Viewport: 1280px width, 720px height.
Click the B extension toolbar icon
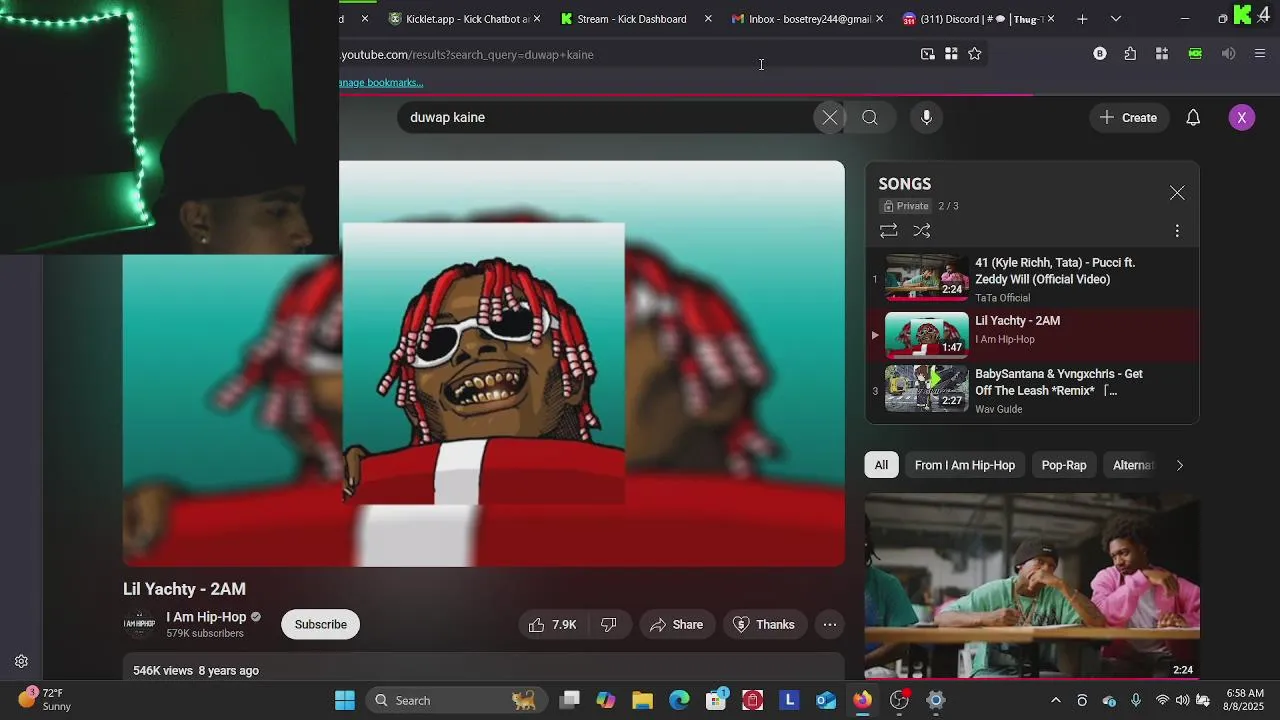point(1100,54)
